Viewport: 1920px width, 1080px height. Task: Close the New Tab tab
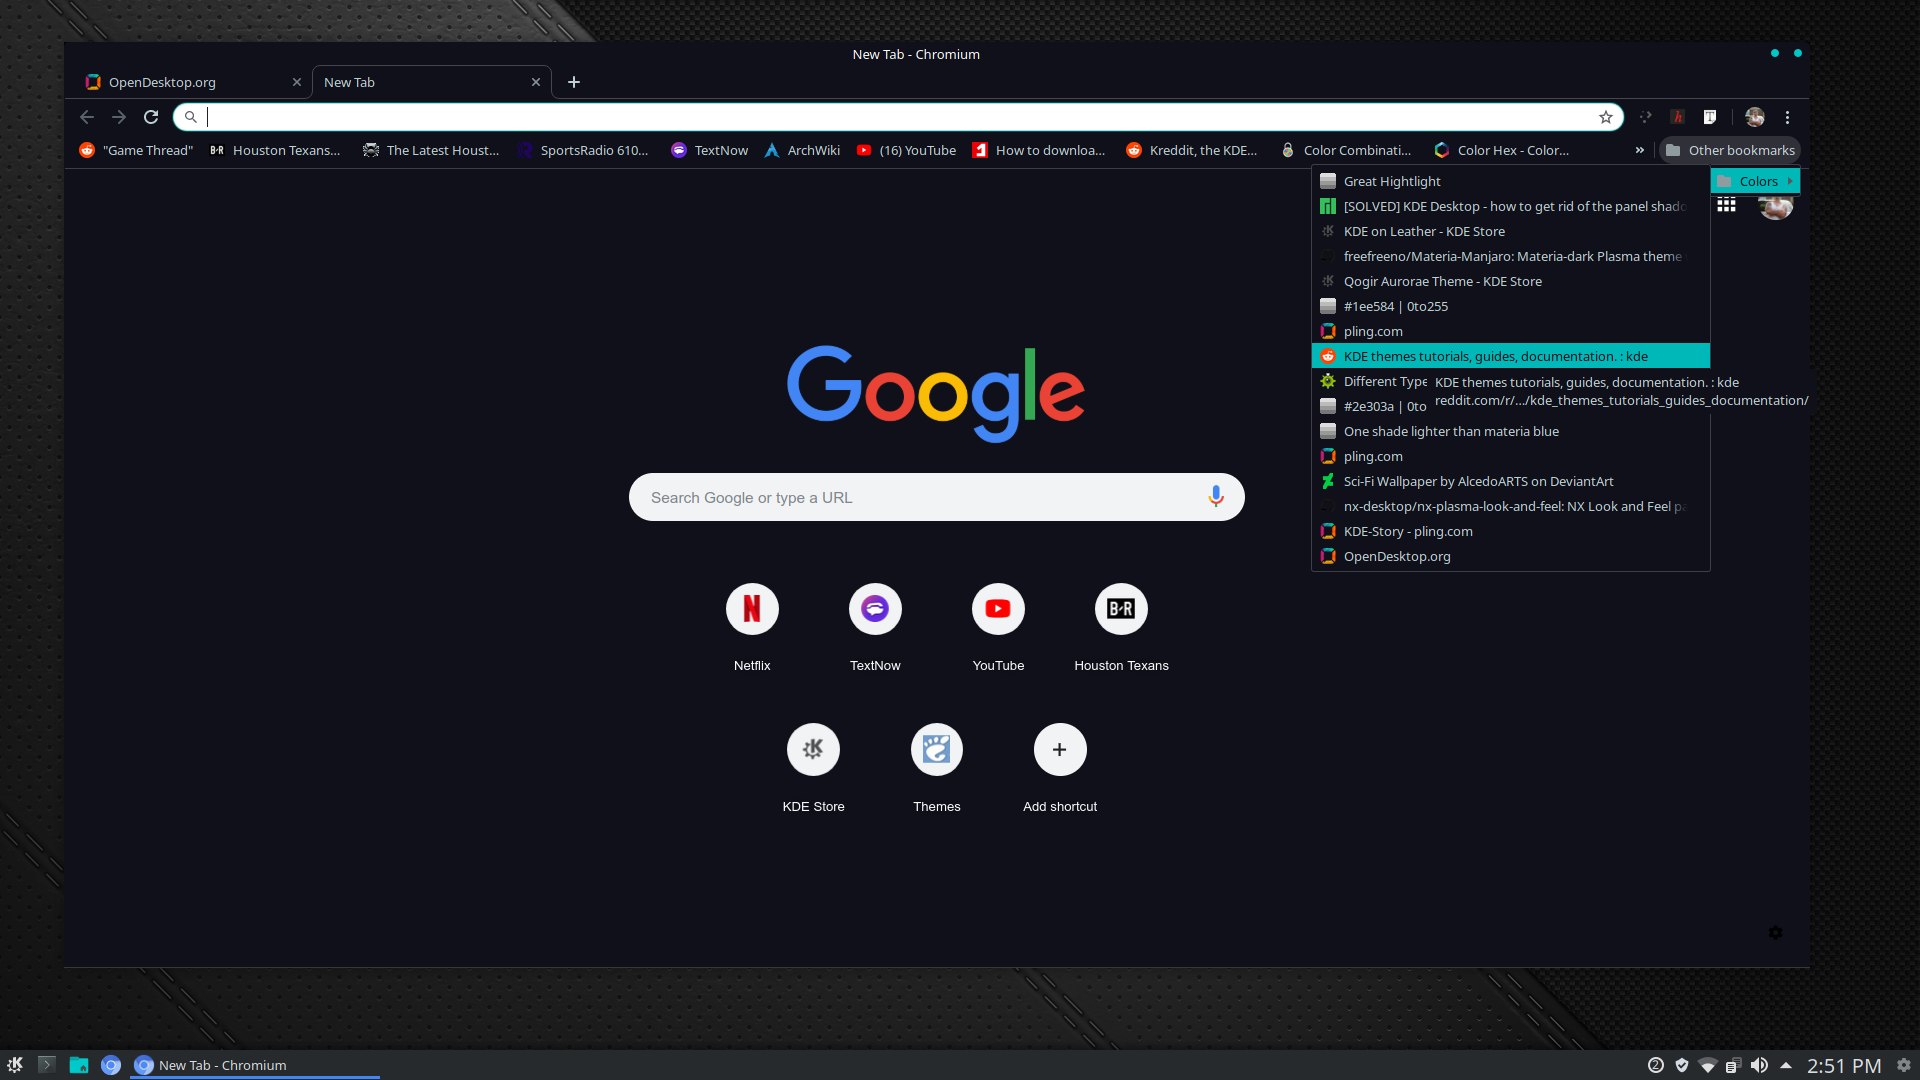coord(536,82)
